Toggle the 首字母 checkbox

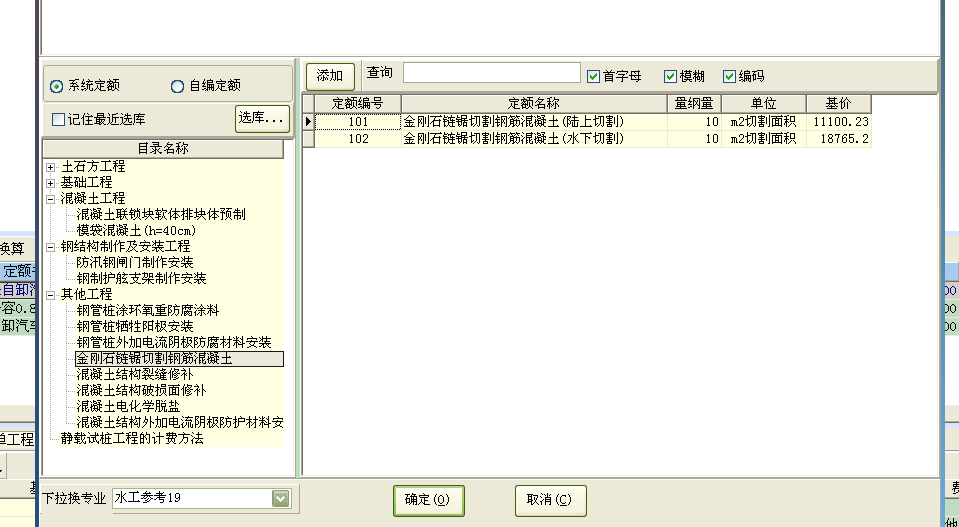pyautogui.click(x=594, y=76)
